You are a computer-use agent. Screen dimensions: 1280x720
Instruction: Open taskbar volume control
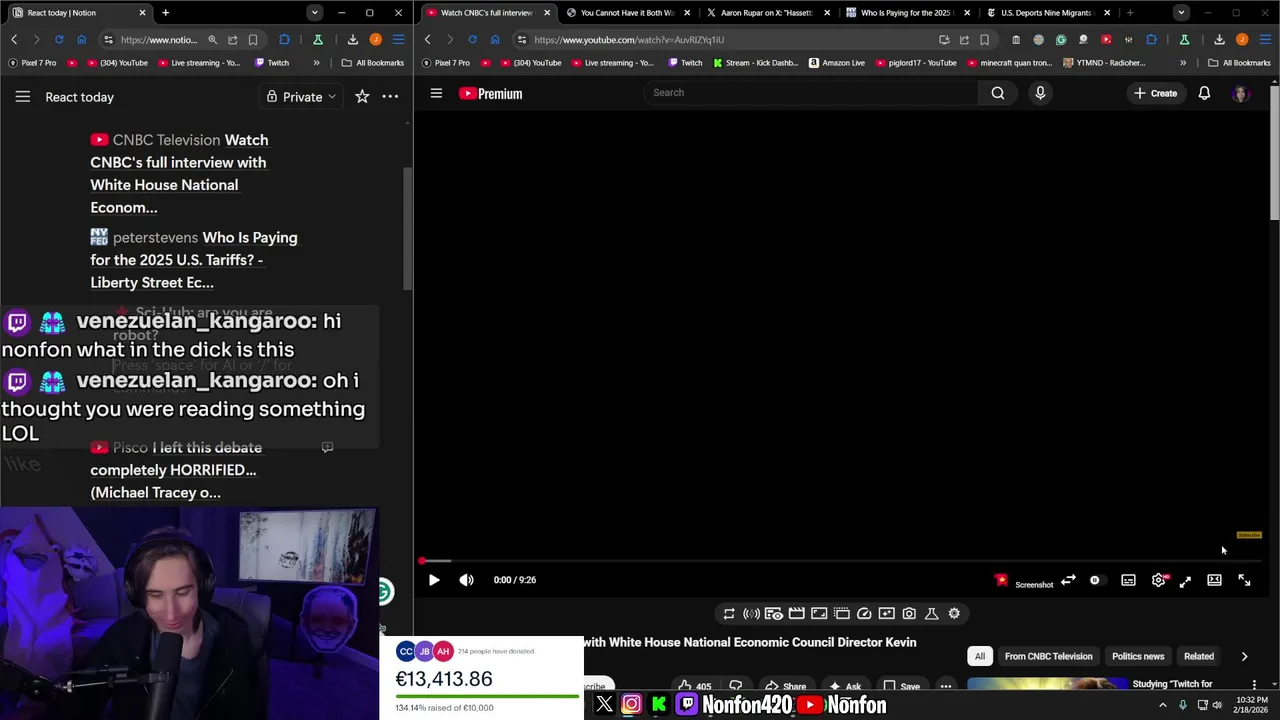pyautogui.click(x=1217, y=705)
